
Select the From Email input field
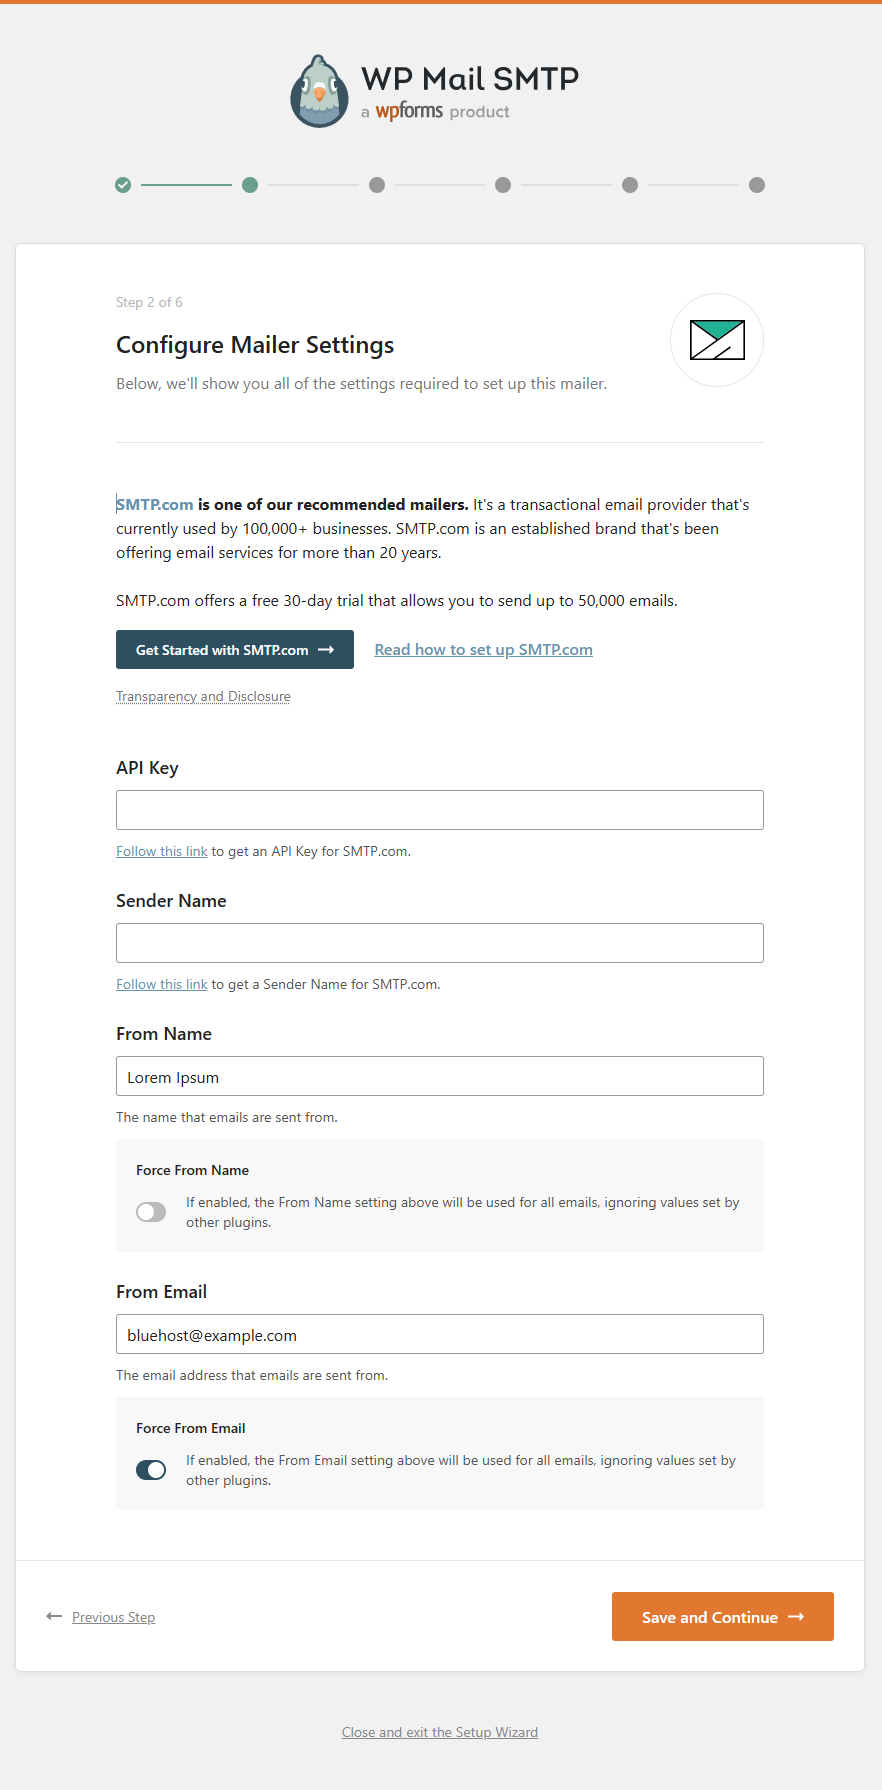click(440, 1334)
